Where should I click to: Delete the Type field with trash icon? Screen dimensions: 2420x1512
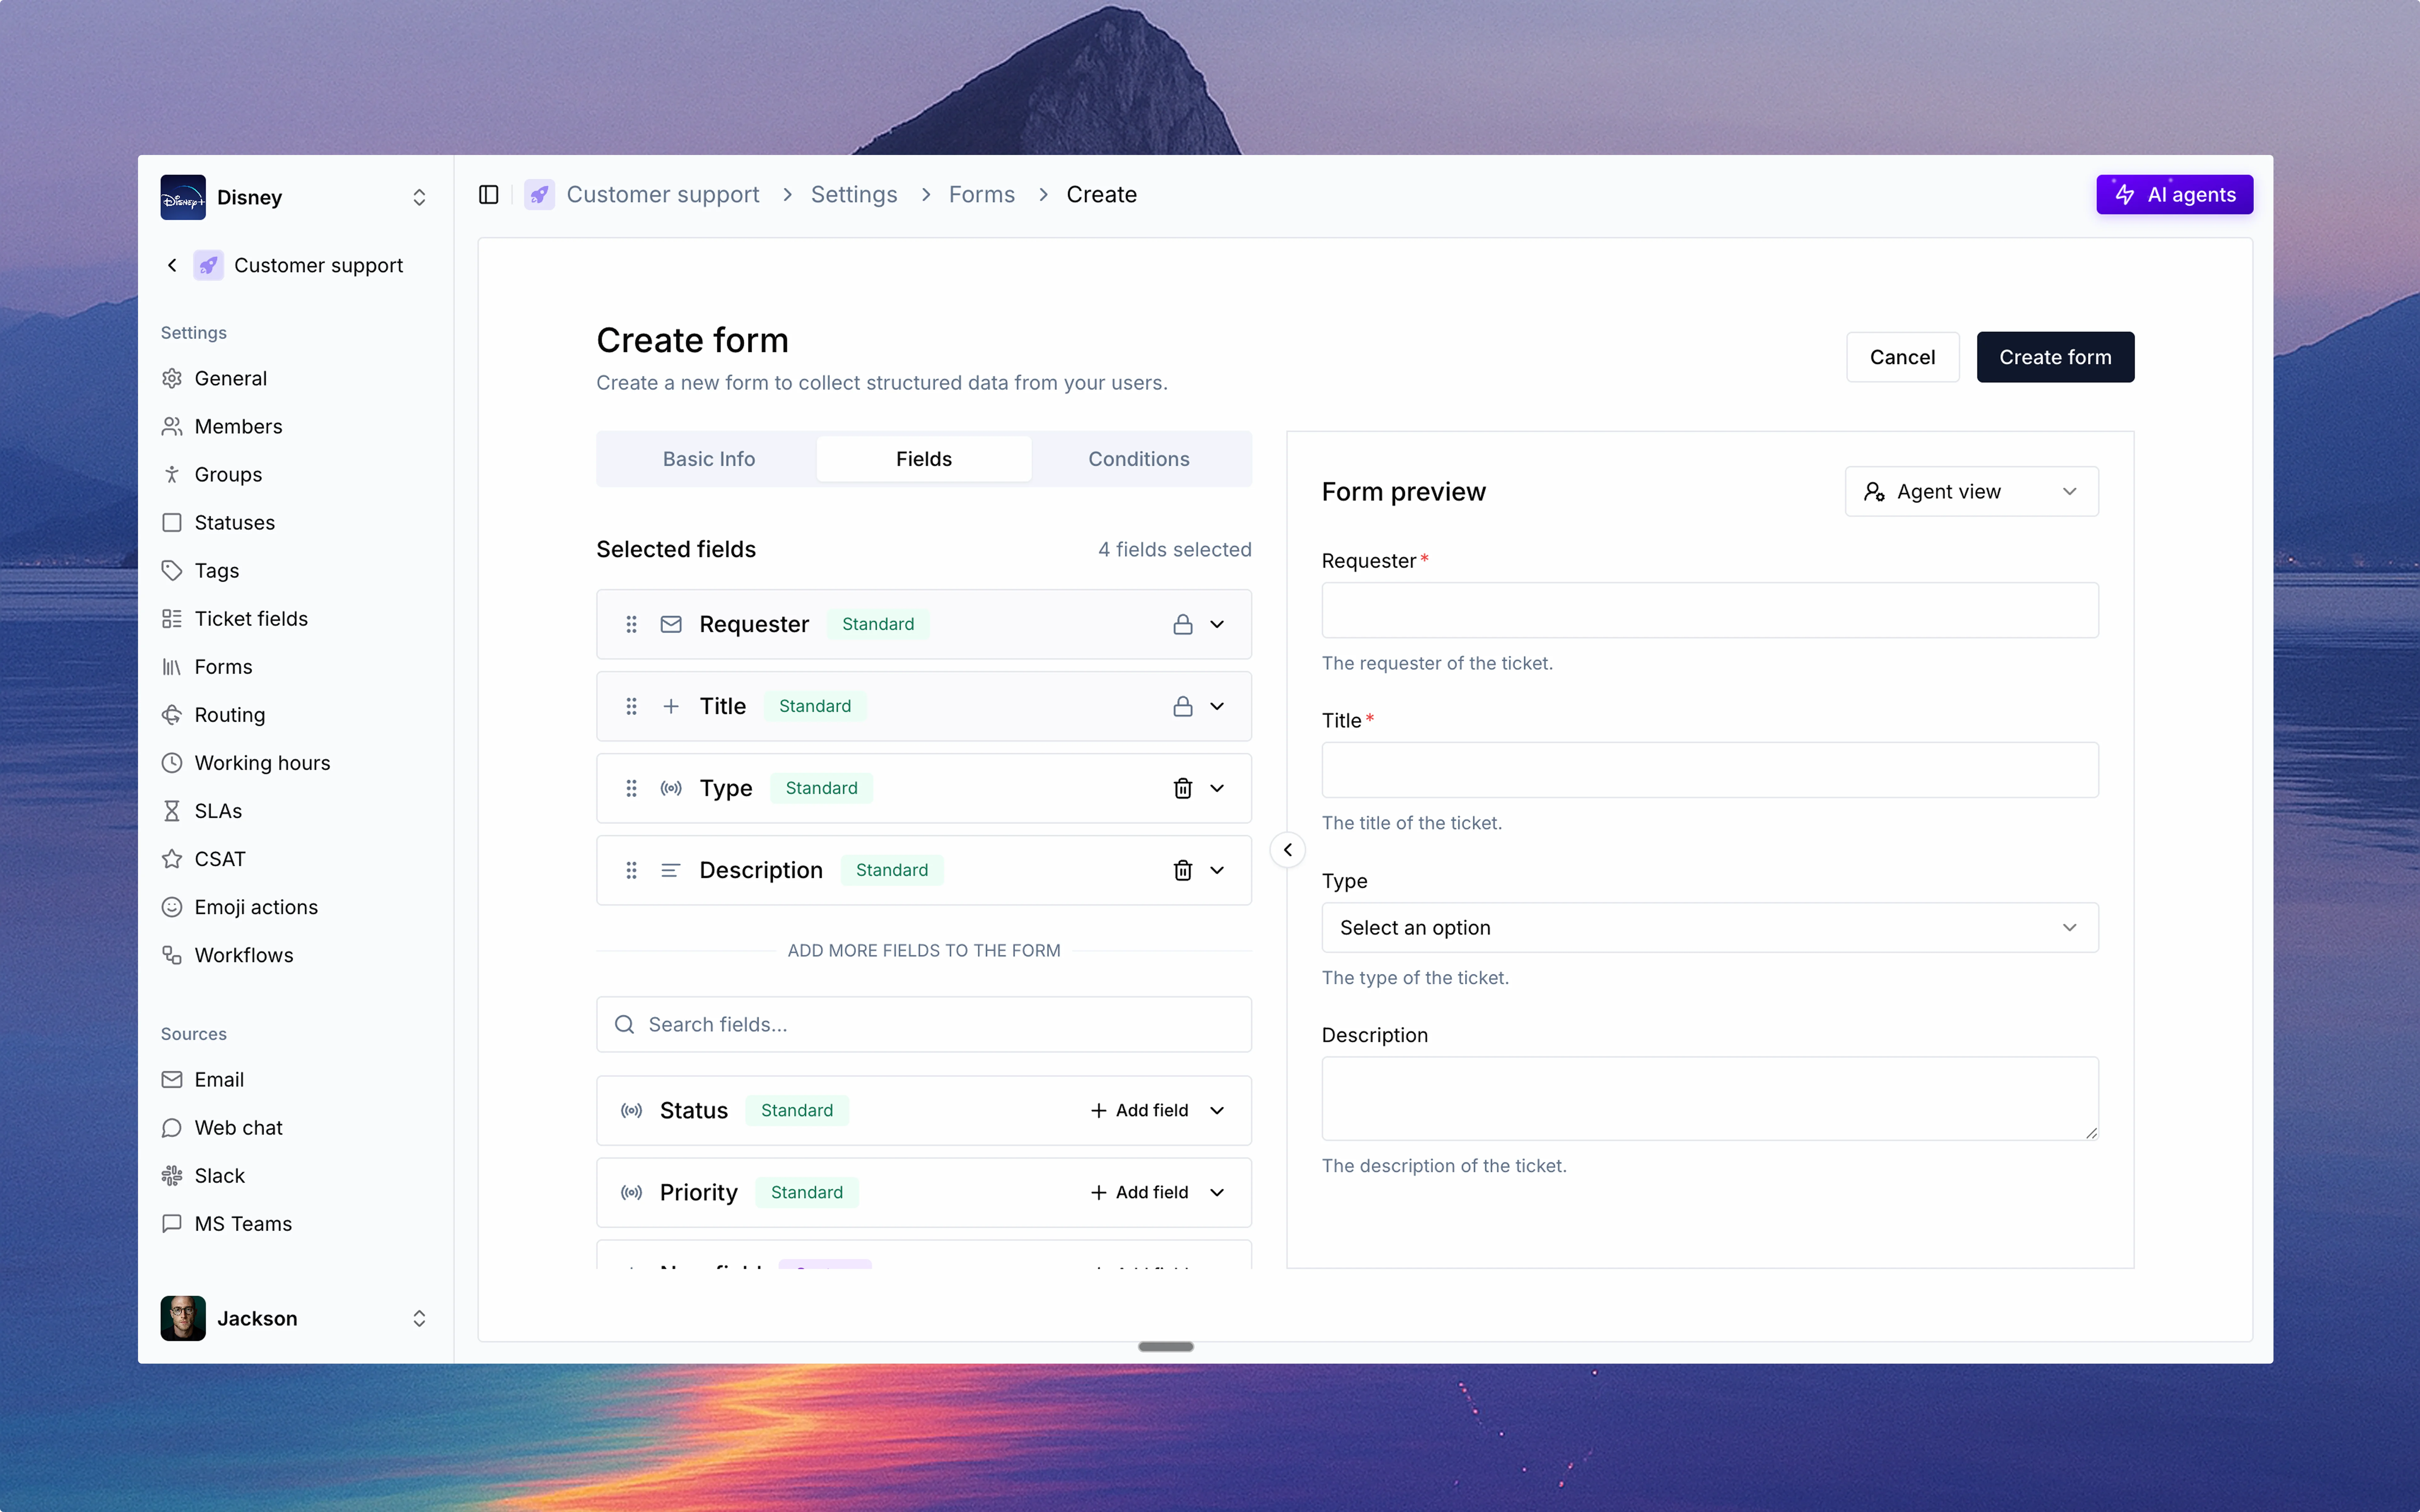coord(1182,788)
